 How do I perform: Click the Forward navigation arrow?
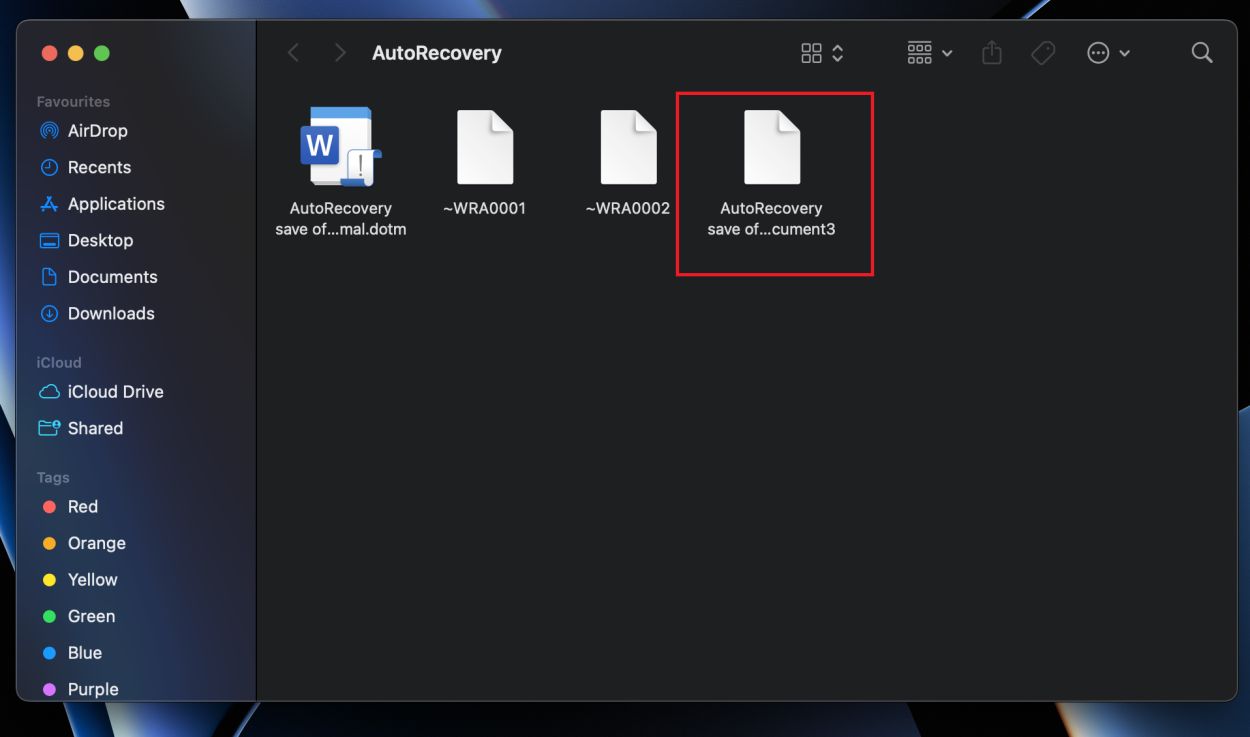click(x=339, y=52)
